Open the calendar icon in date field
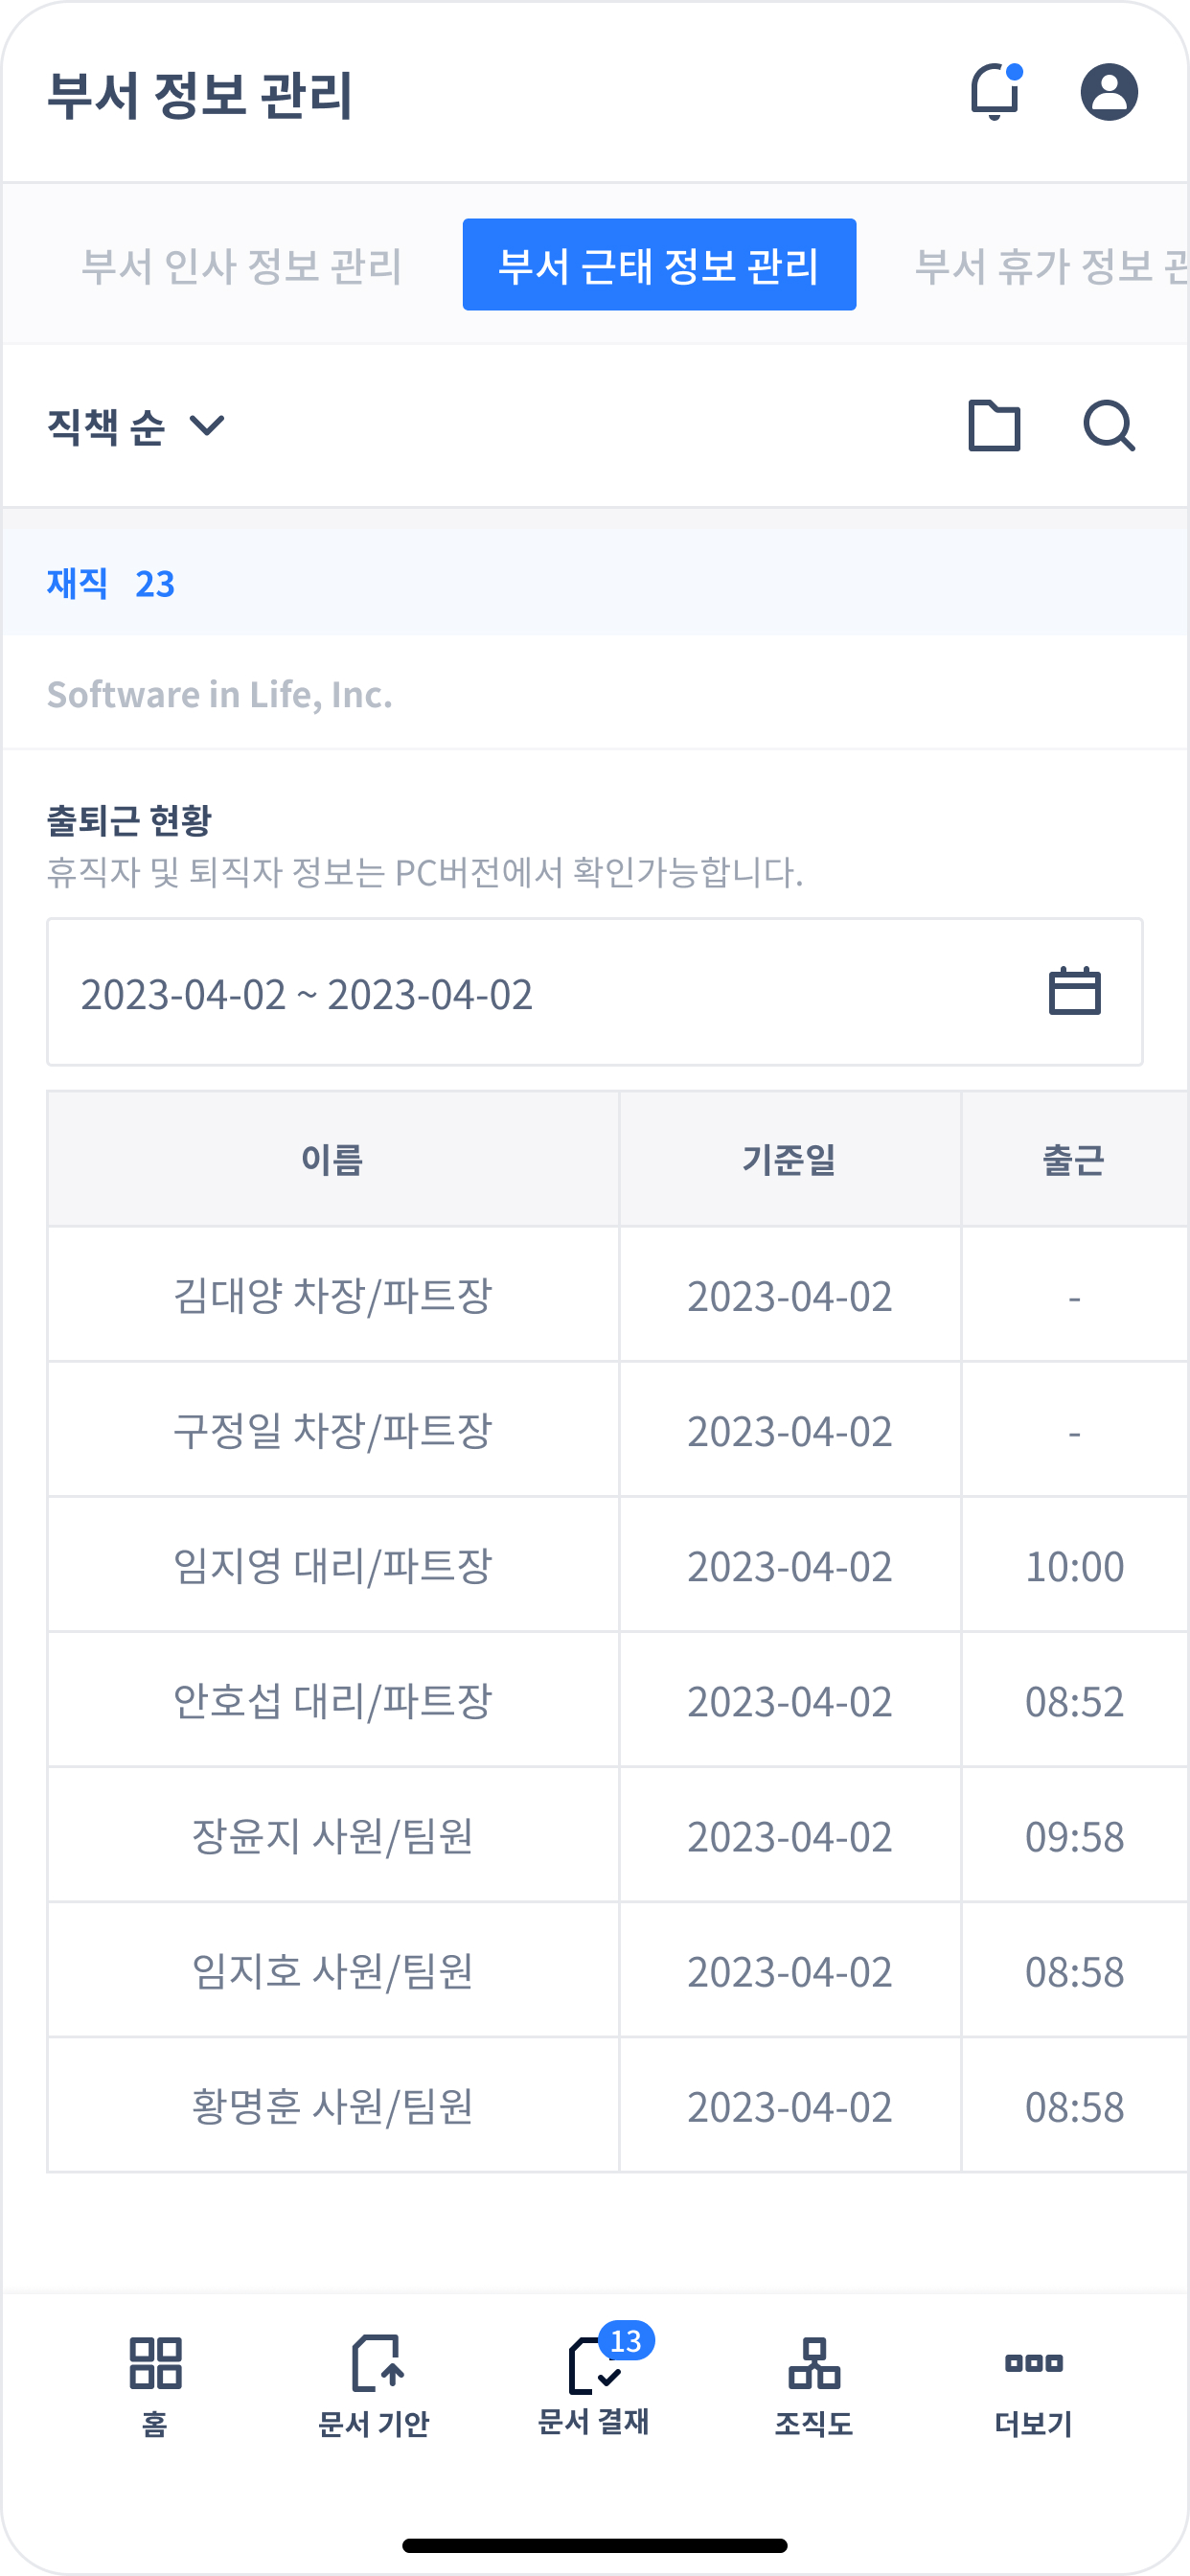 click(x=1074, y=992)
